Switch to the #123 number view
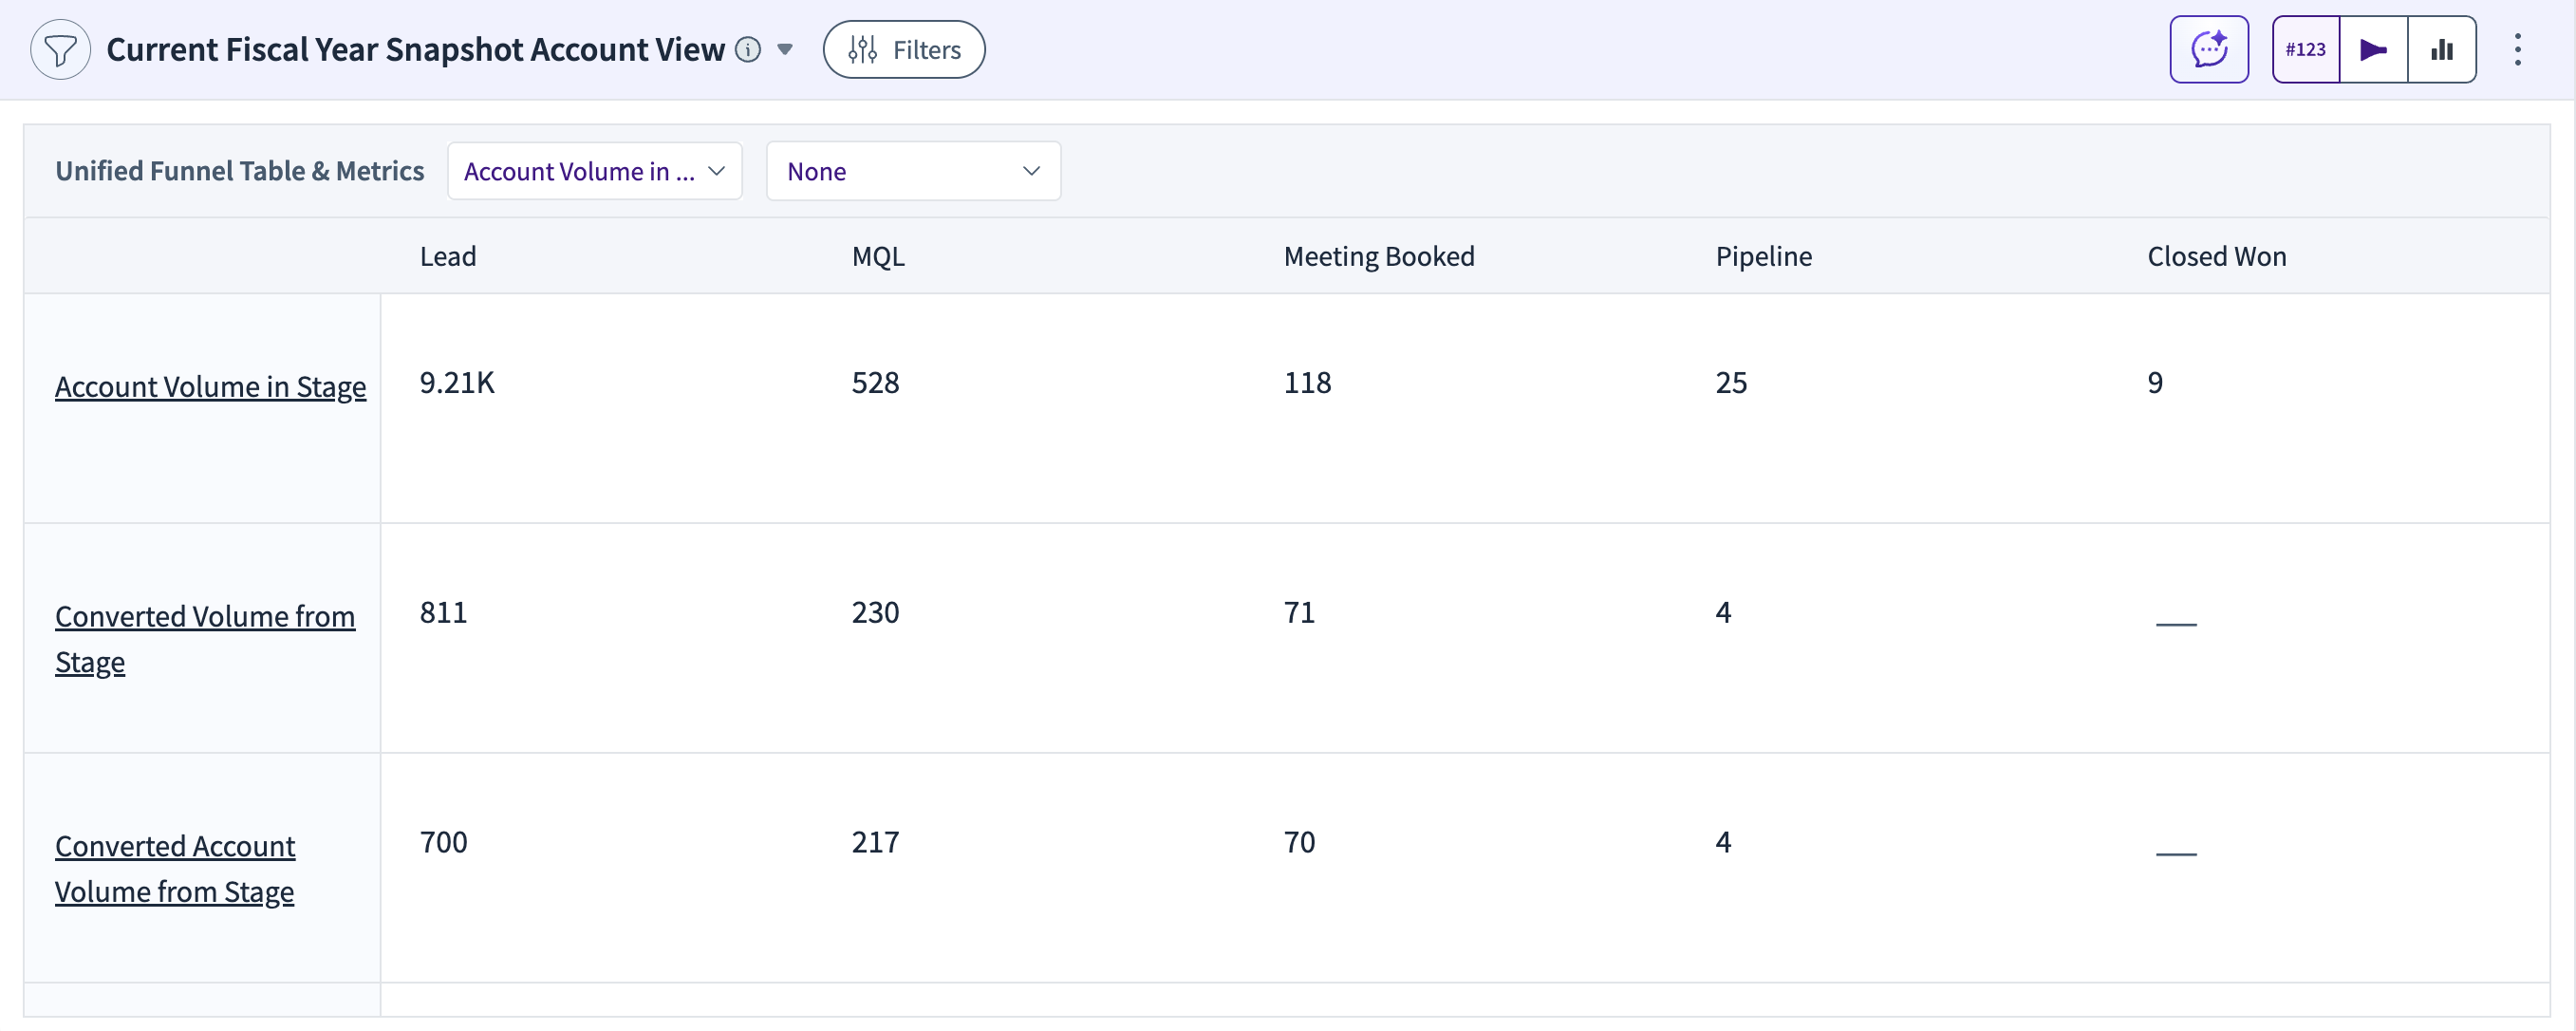2576x1031 pixels. (x=2305, y=49)
